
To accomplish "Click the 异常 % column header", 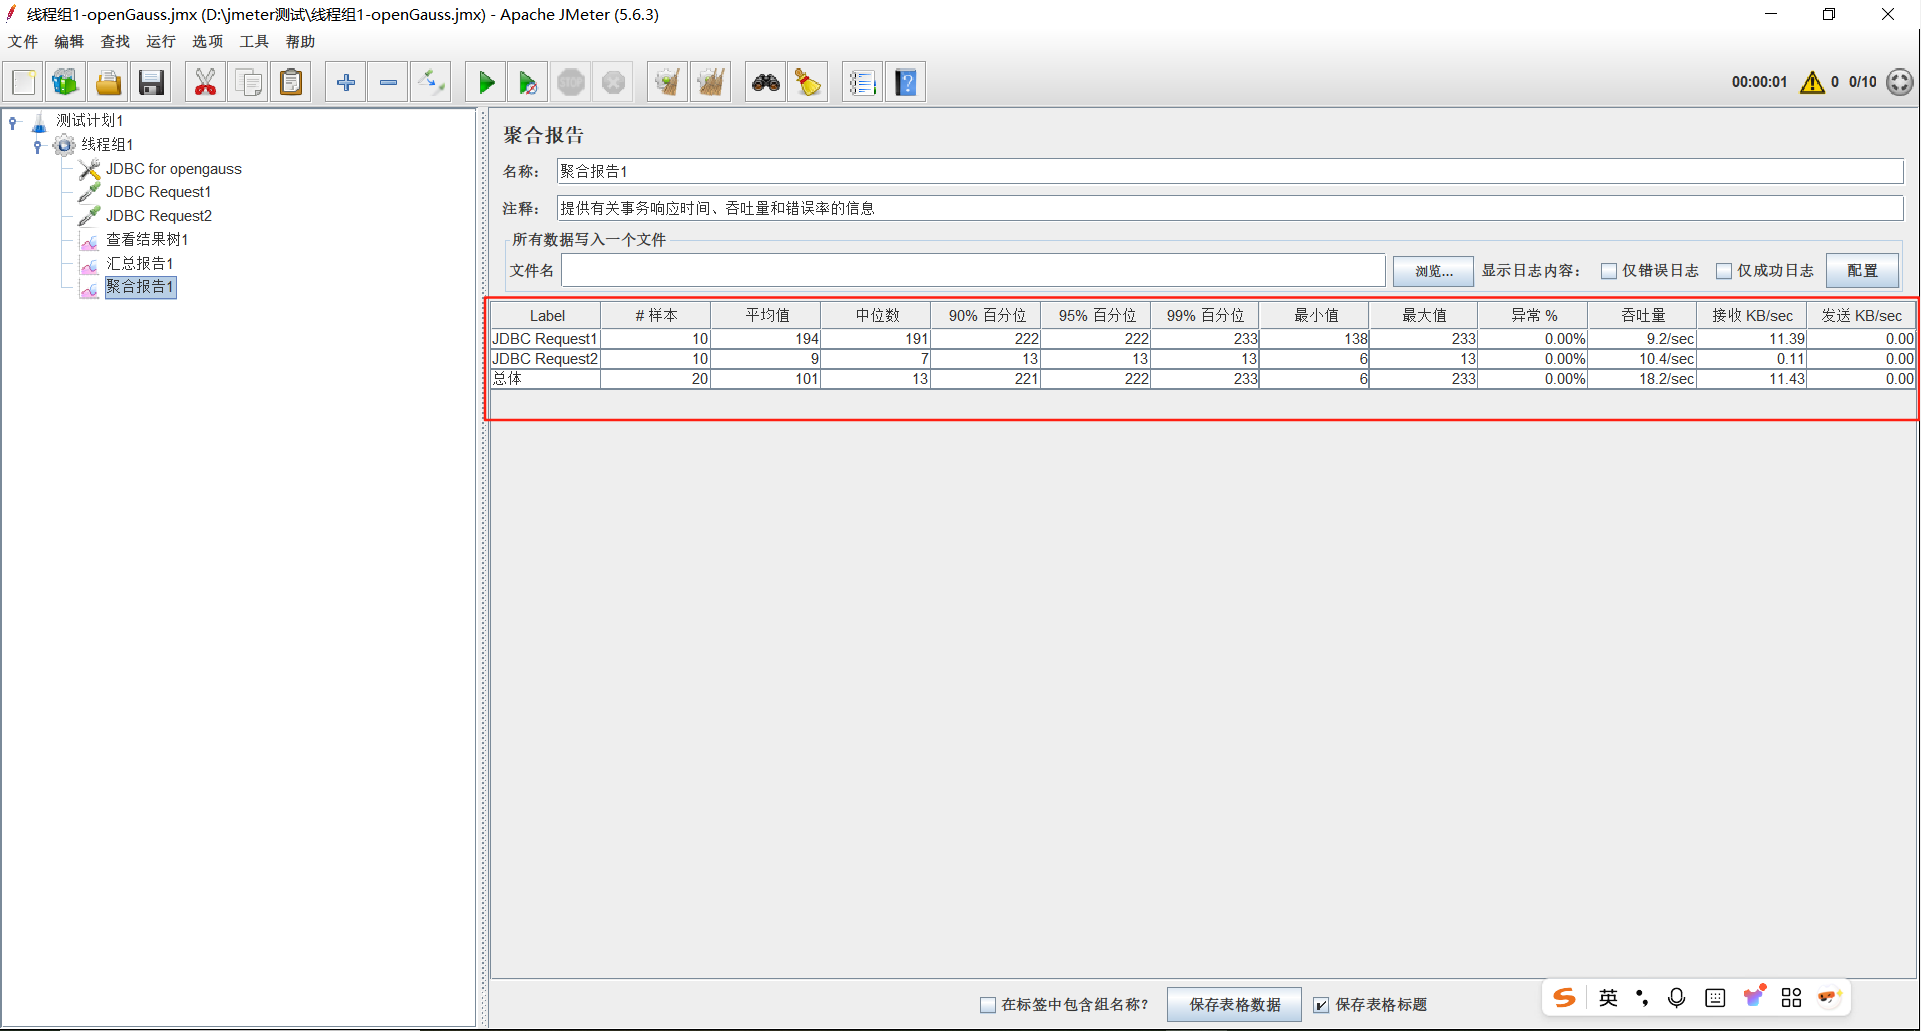I will click(1533, 315).
